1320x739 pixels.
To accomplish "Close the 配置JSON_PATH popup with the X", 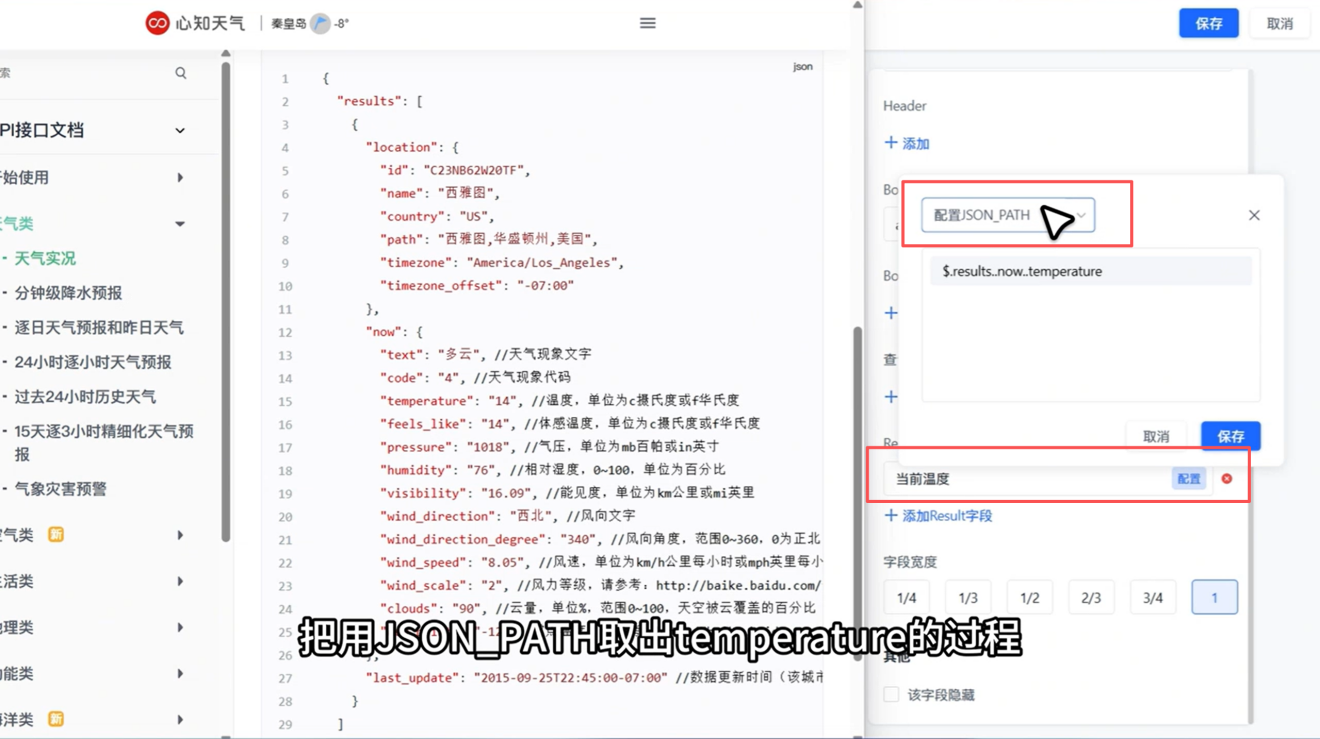I will (1254, 215).
